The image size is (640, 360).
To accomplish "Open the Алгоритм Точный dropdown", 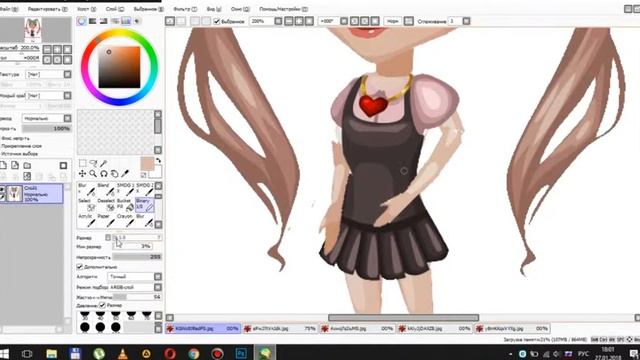I will point(158,277).
